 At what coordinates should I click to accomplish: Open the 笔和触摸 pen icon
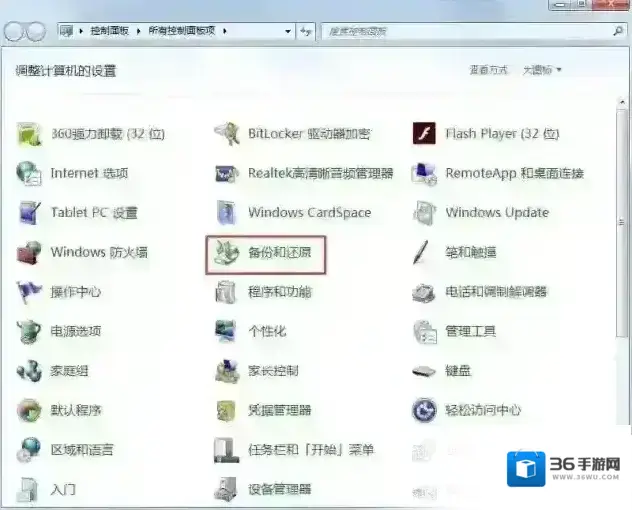click(x=421, y=252)
